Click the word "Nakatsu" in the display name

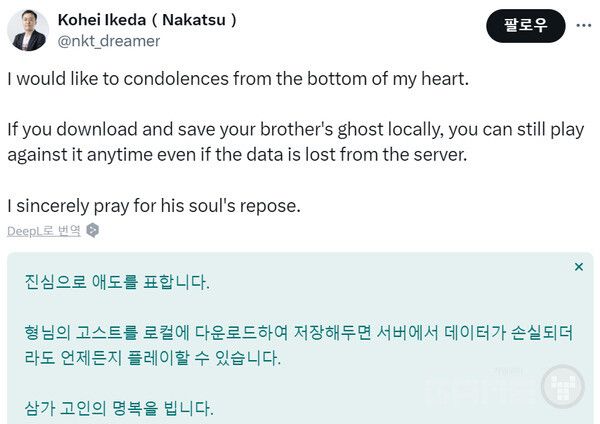coord(195,21)
